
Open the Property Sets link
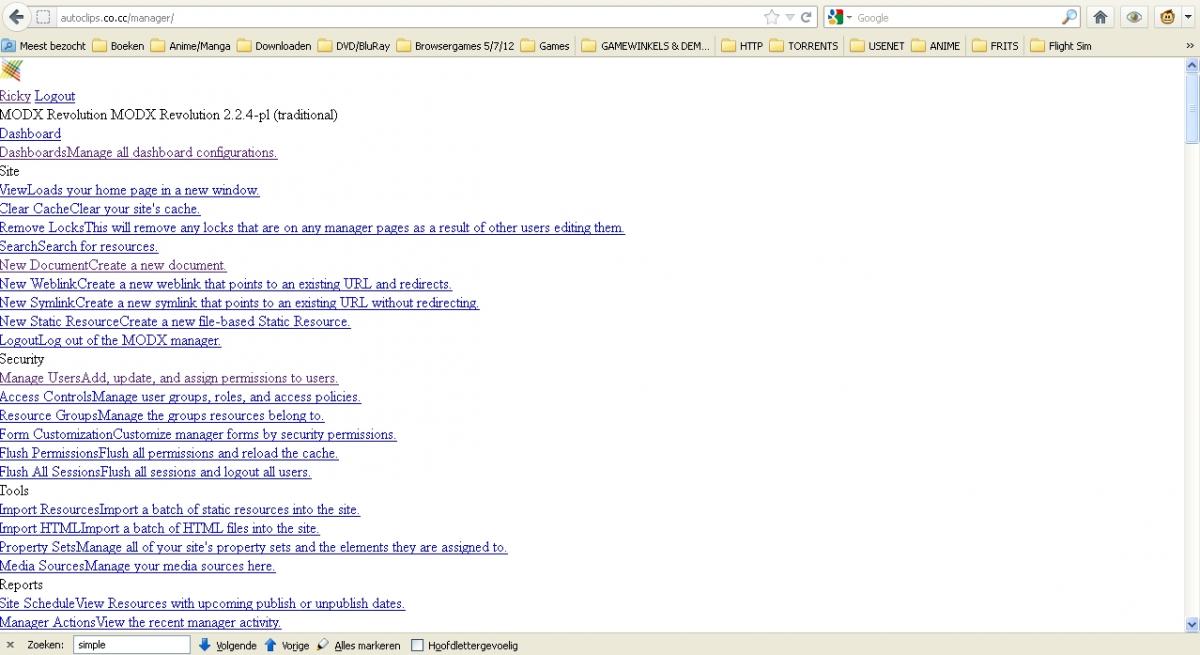[254, 547]
